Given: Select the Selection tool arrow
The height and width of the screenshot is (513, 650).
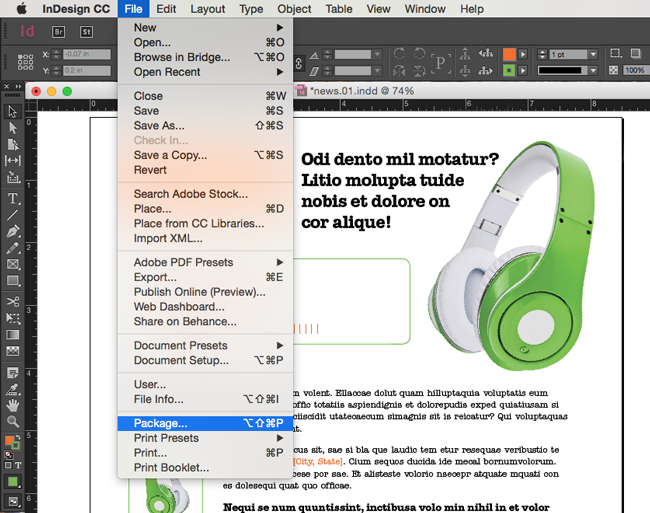Looking at the screenshot, I should [x=12, y=111].
